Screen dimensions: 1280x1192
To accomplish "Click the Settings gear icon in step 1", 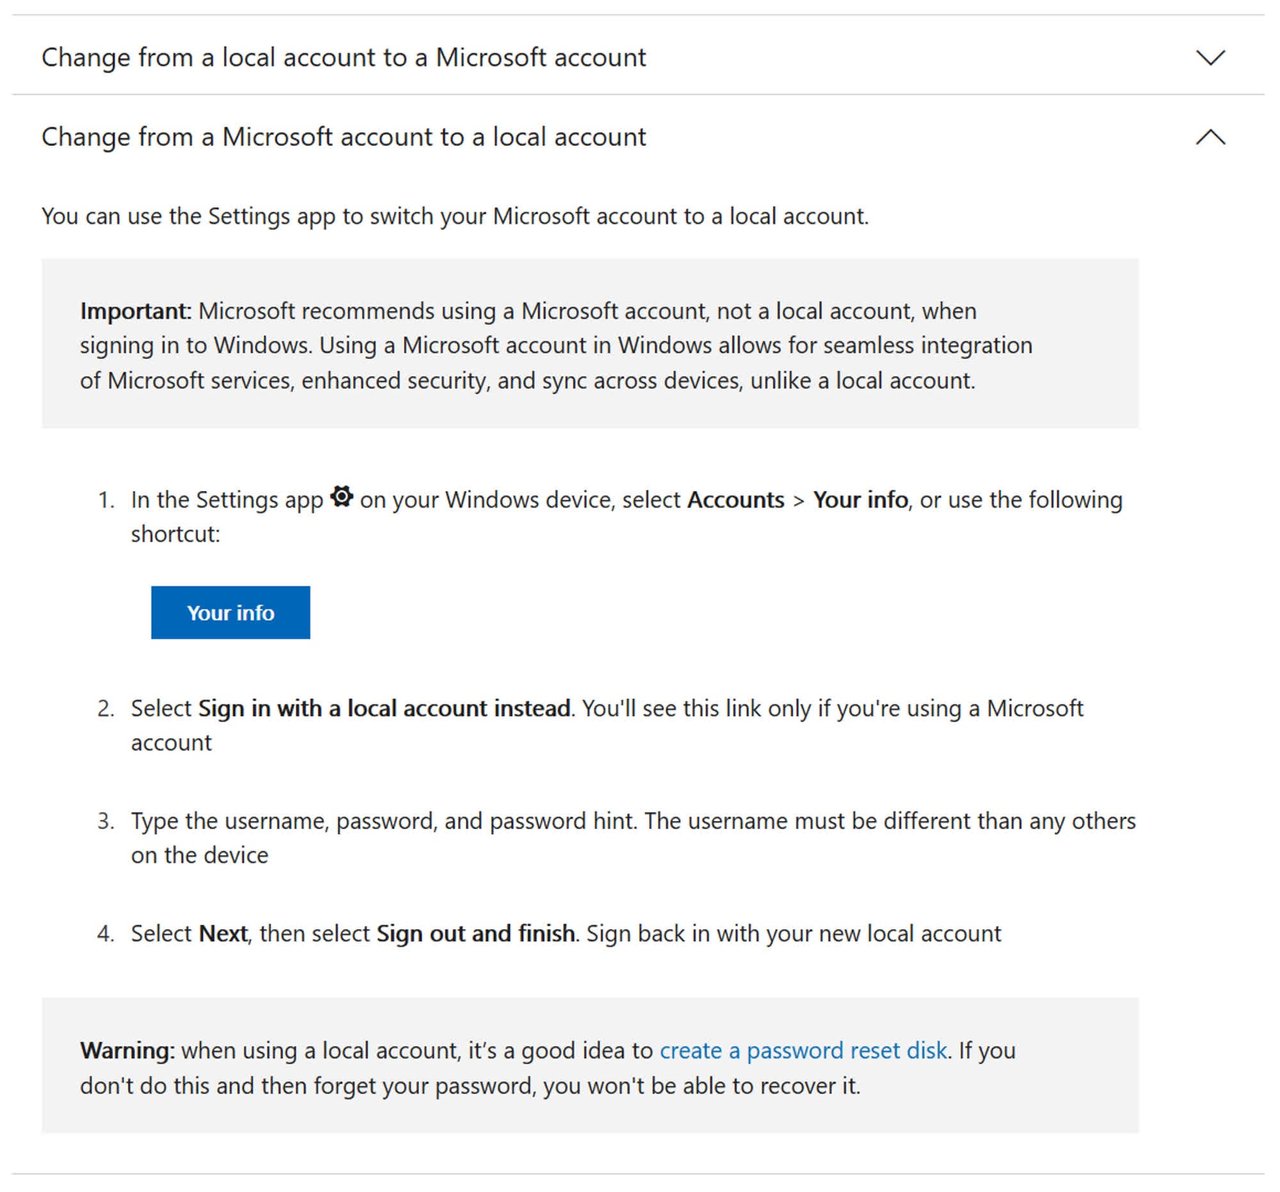I will click(342, 497).
